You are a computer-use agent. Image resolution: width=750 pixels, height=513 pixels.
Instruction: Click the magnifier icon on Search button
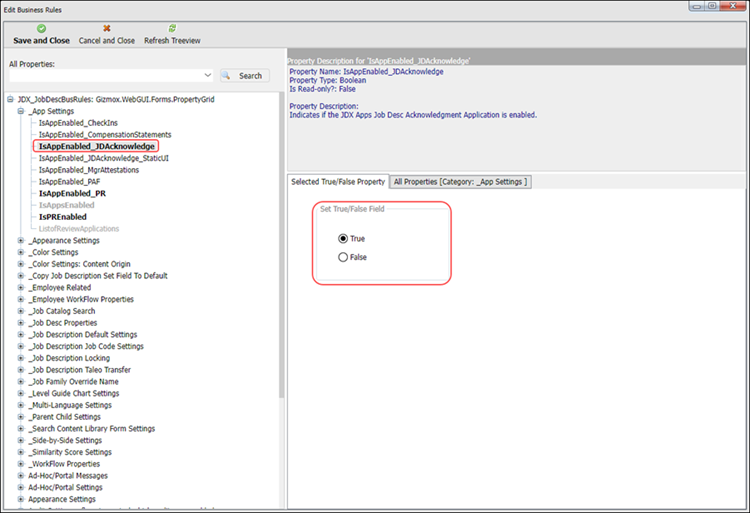(x=228, y=76)
